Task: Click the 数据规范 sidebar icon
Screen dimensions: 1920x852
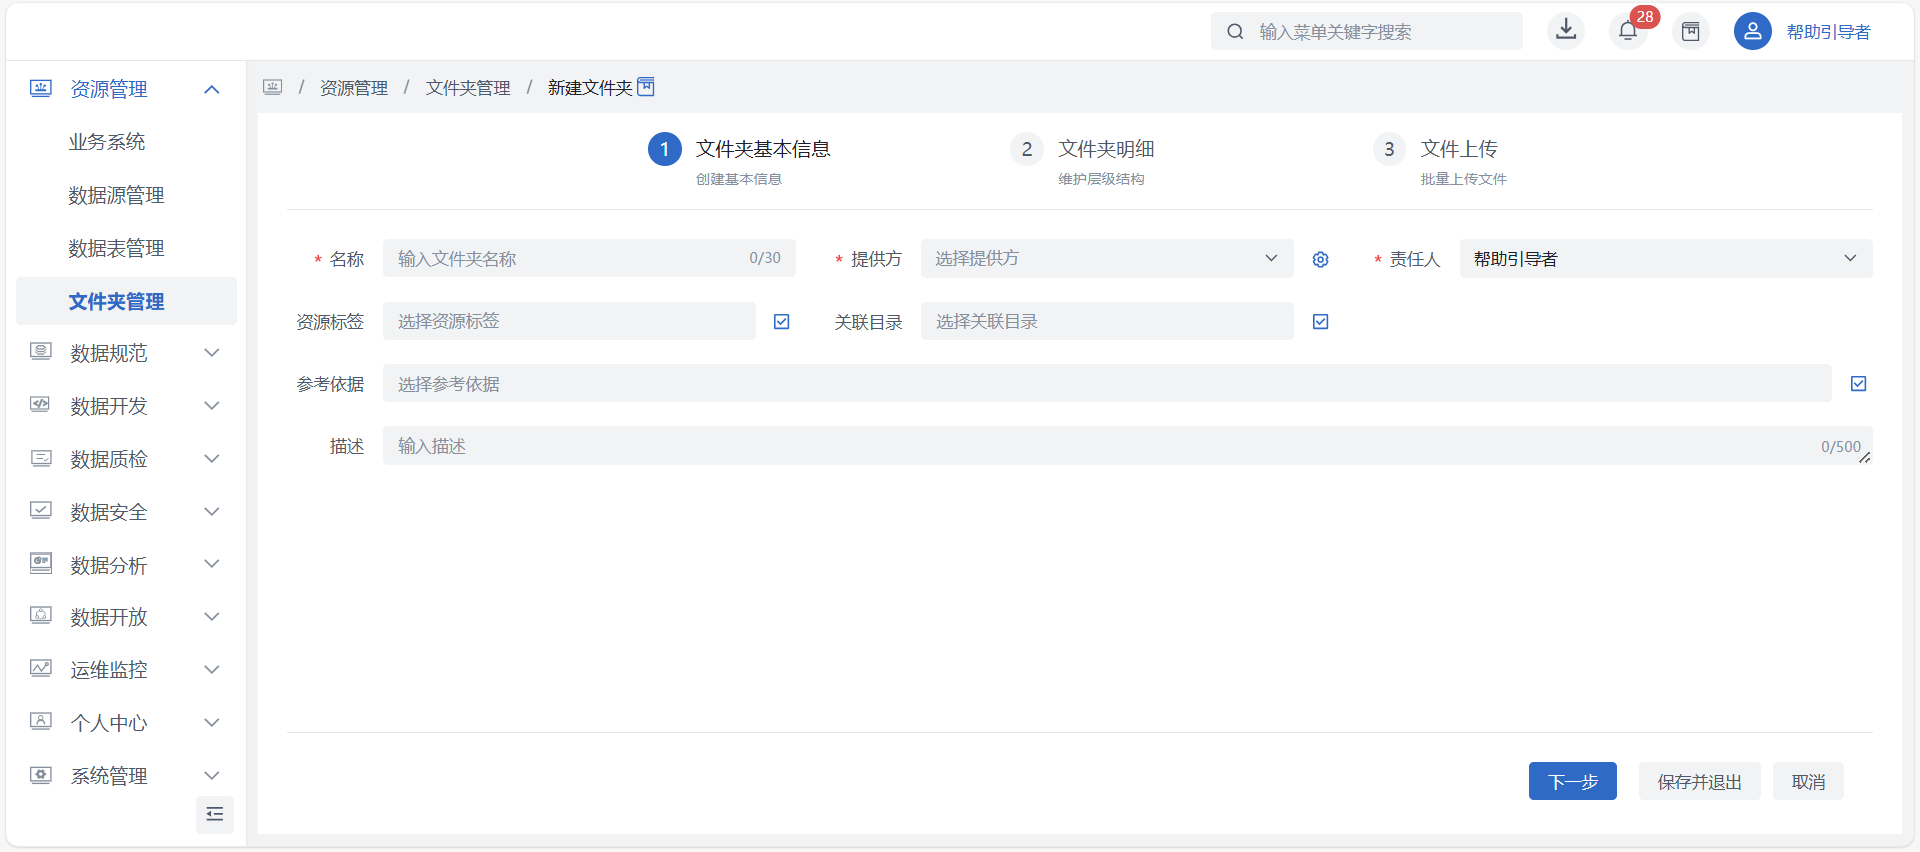Action: point(40,352)
